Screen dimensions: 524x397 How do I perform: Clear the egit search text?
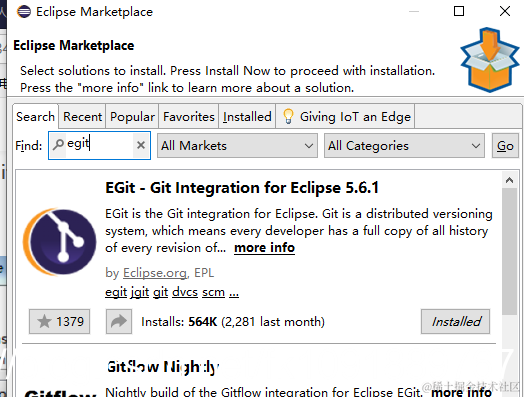coord(141,145)
